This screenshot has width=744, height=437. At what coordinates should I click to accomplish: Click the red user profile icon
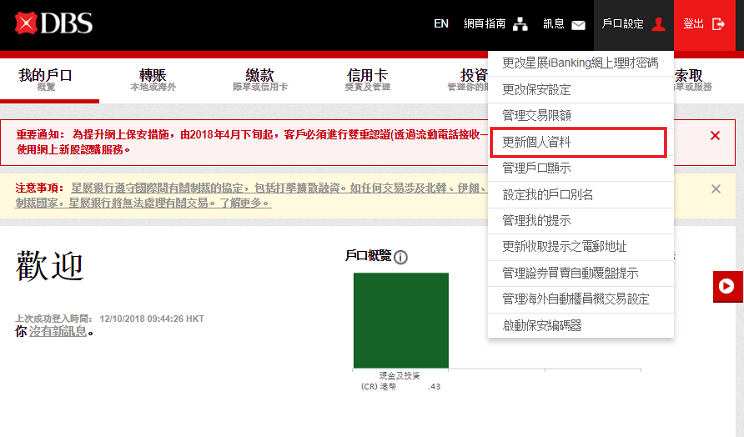click(658, 24)
